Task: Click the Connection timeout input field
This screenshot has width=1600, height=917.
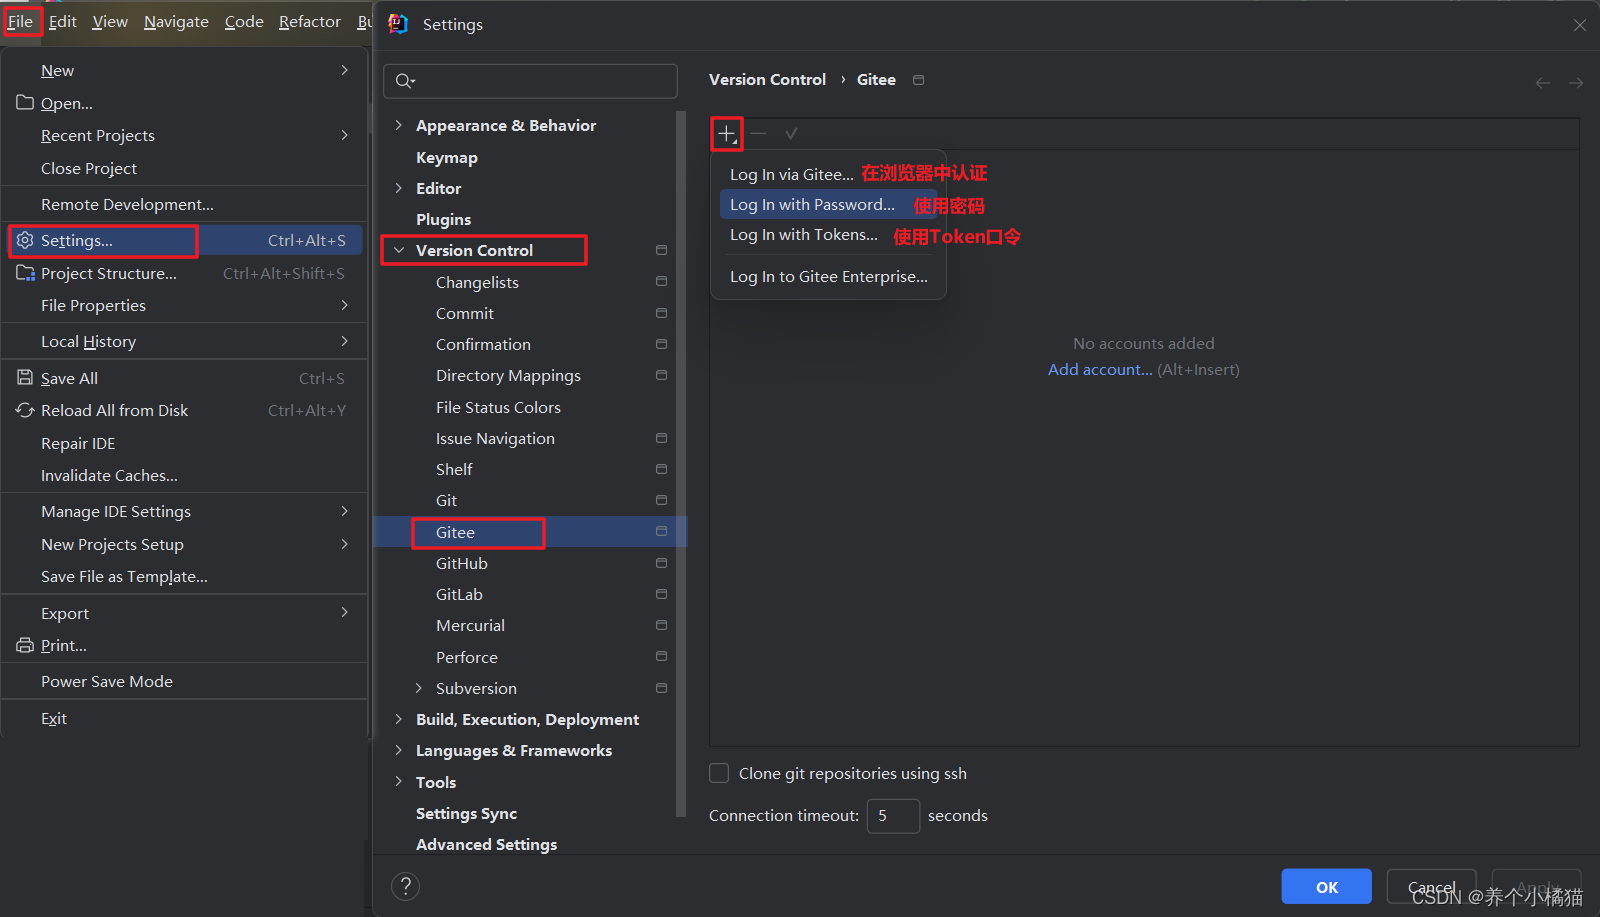Action: tap(893, 815)
